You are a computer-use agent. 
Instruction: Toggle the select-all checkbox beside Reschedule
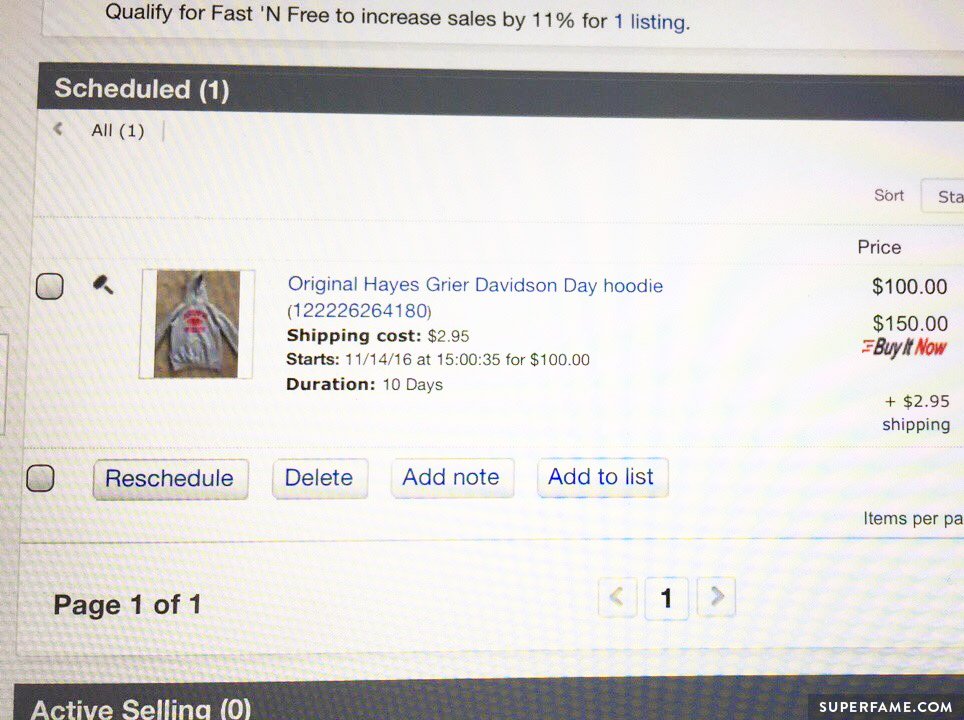pos(40,478)
